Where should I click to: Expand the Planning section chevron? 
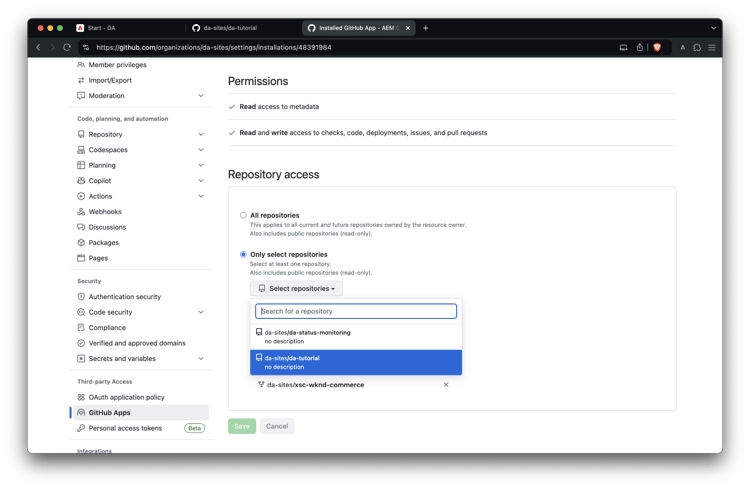tap(201, 165)
